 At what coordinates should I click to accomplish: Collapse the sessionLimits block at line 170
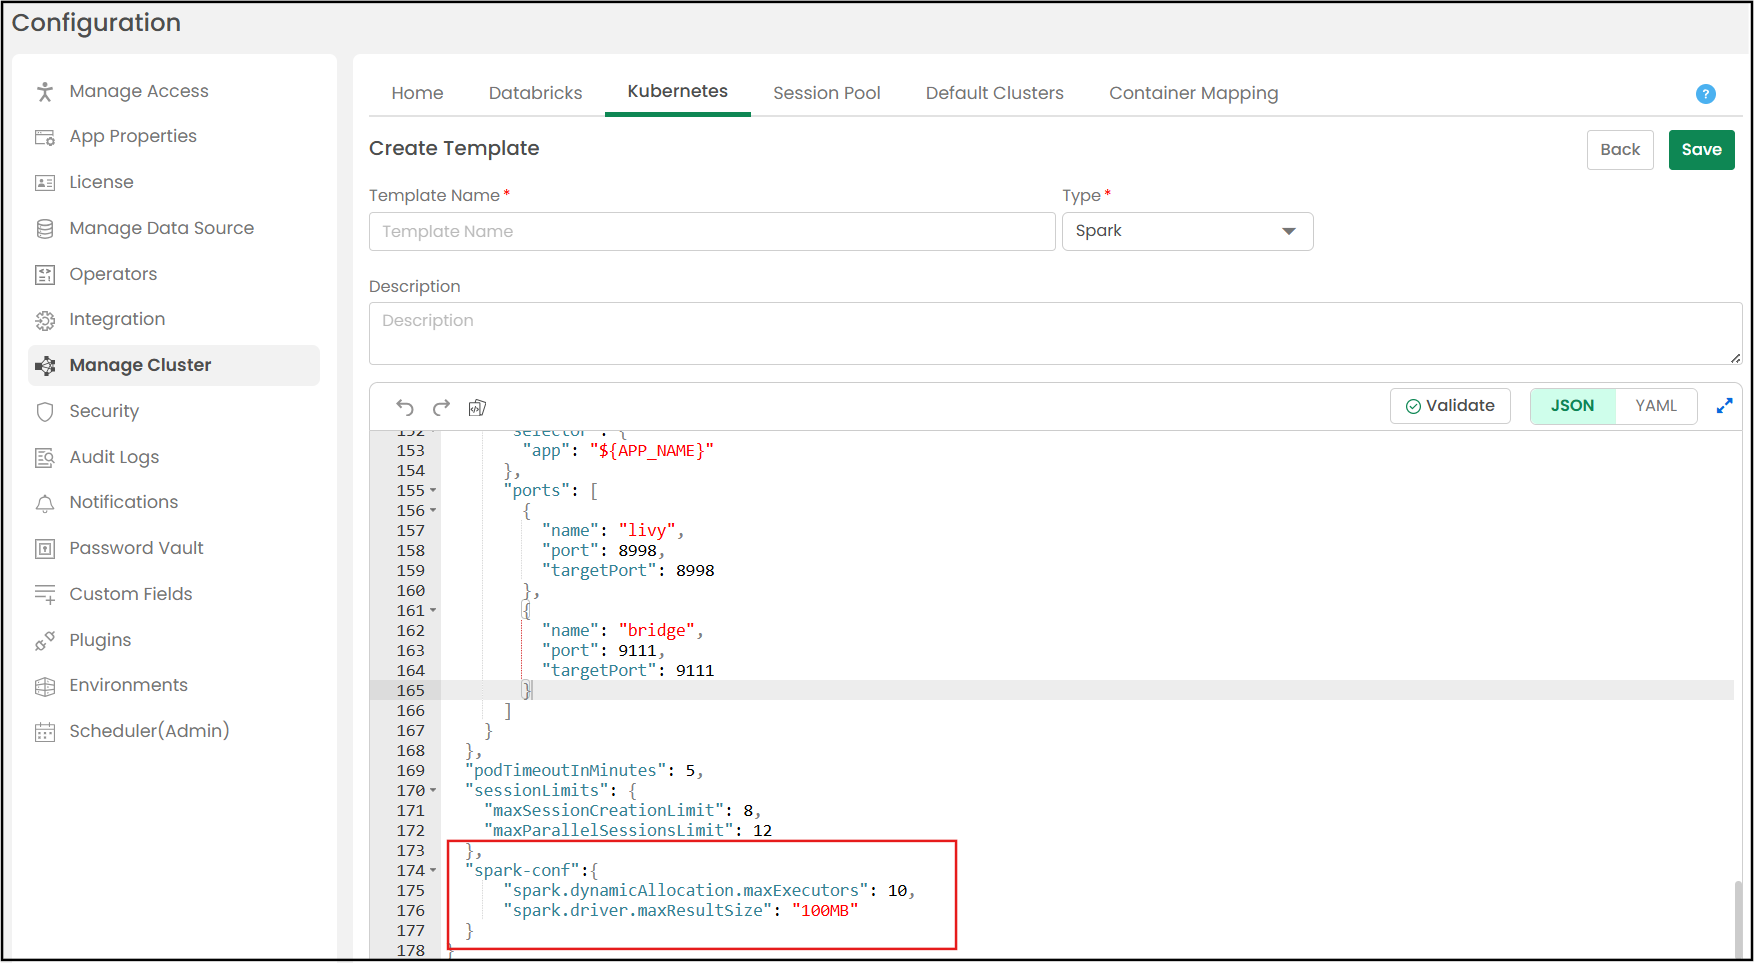[x=433, y=791]
